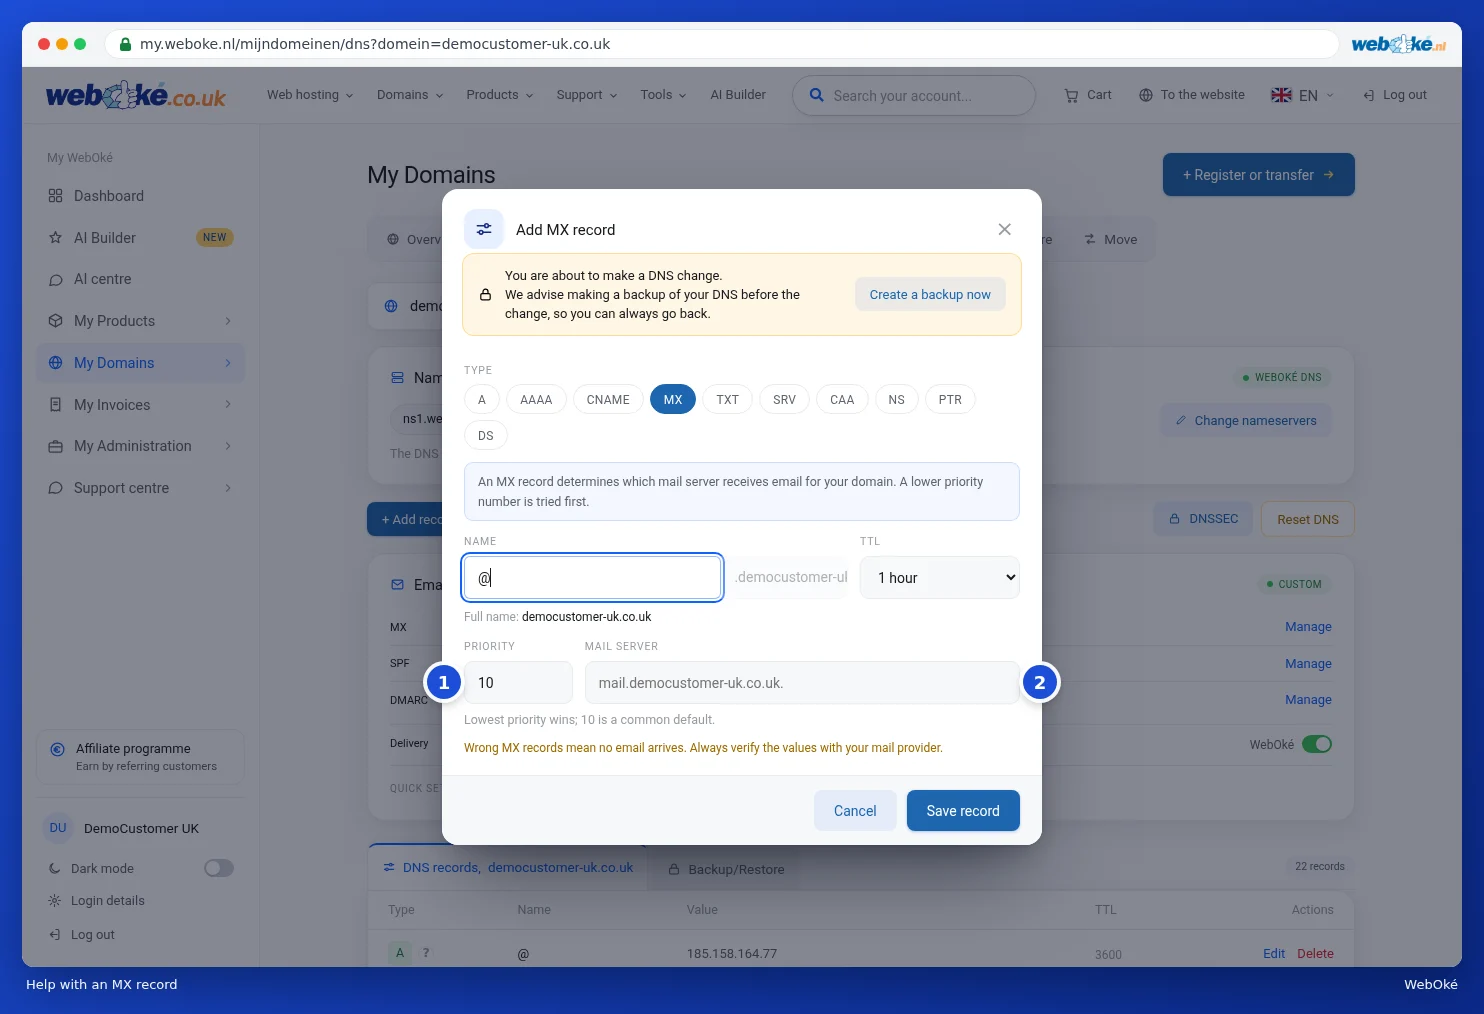1484x1014 pixels.
Task: Click the Dashboard grid icon in sidebar
Action: (x=56, y=196)
